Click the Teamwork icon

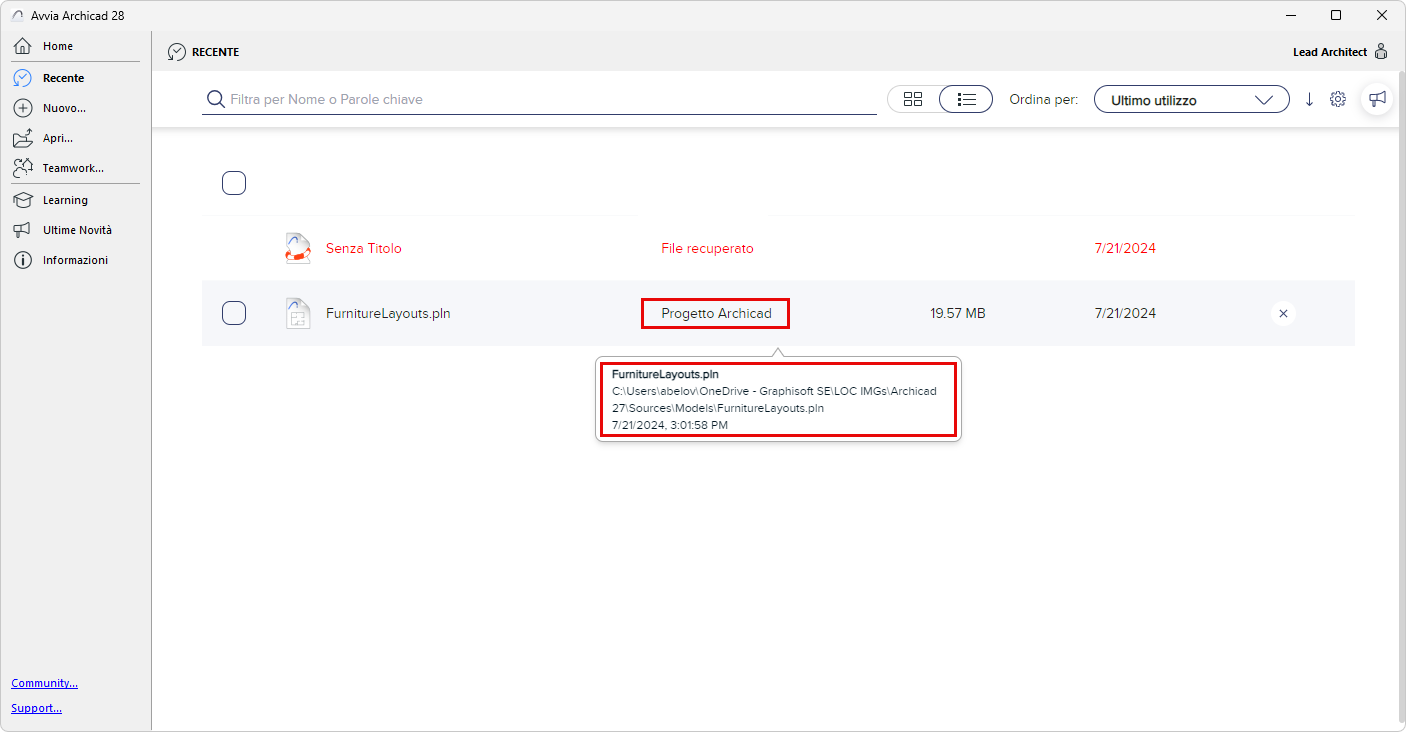coord(23,168)
